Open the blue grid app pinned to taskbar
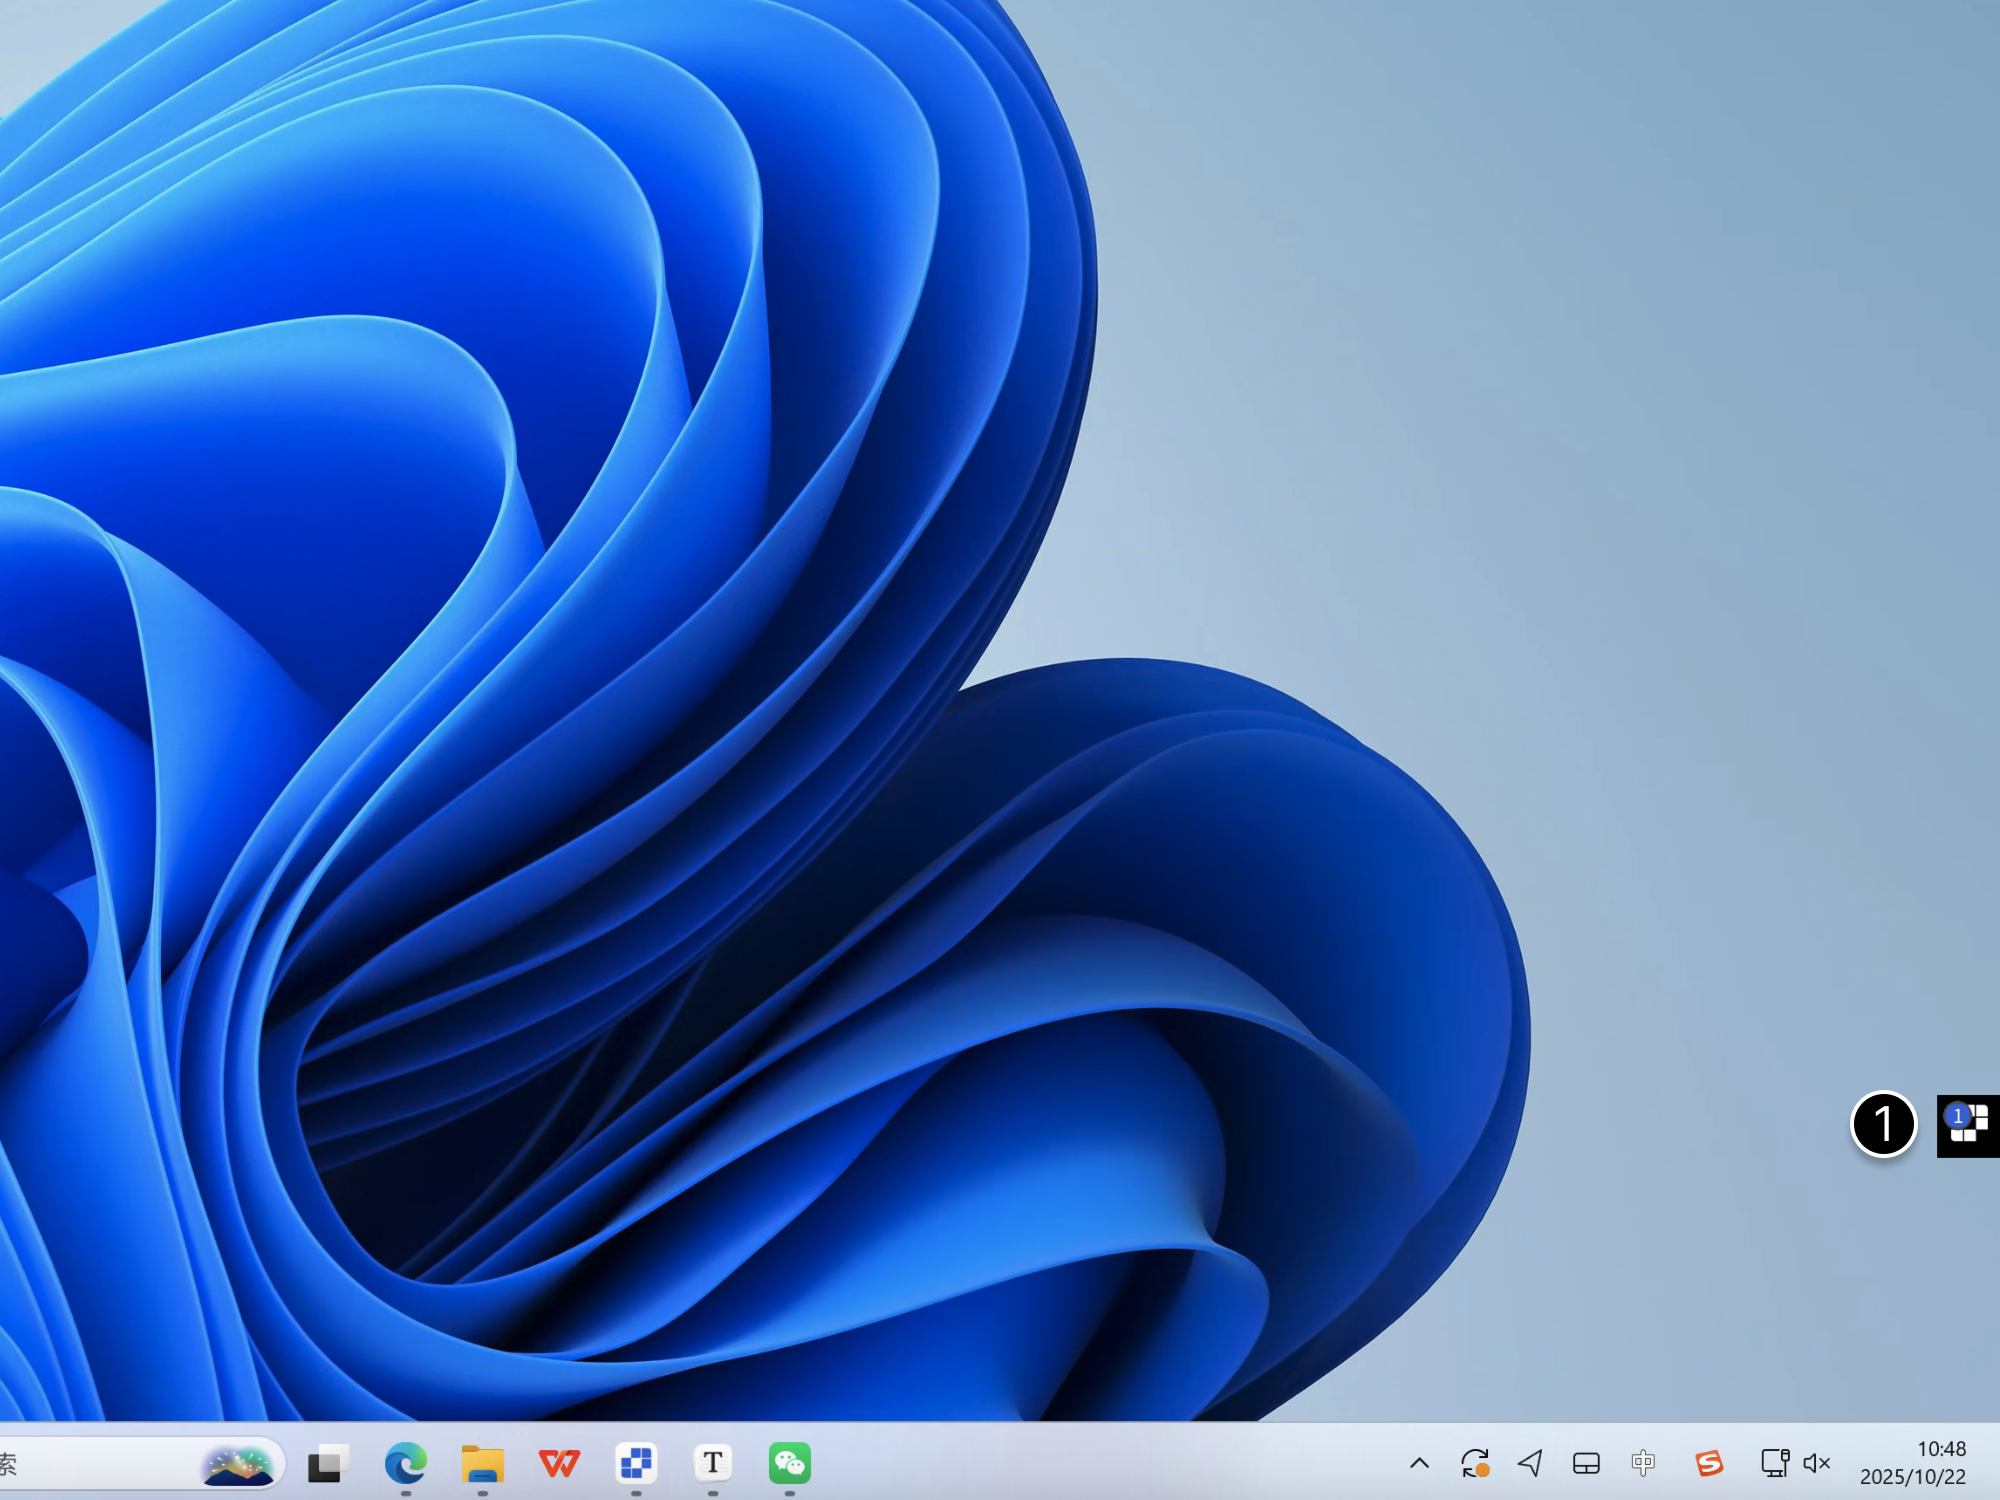 (x=637, y=1464)
